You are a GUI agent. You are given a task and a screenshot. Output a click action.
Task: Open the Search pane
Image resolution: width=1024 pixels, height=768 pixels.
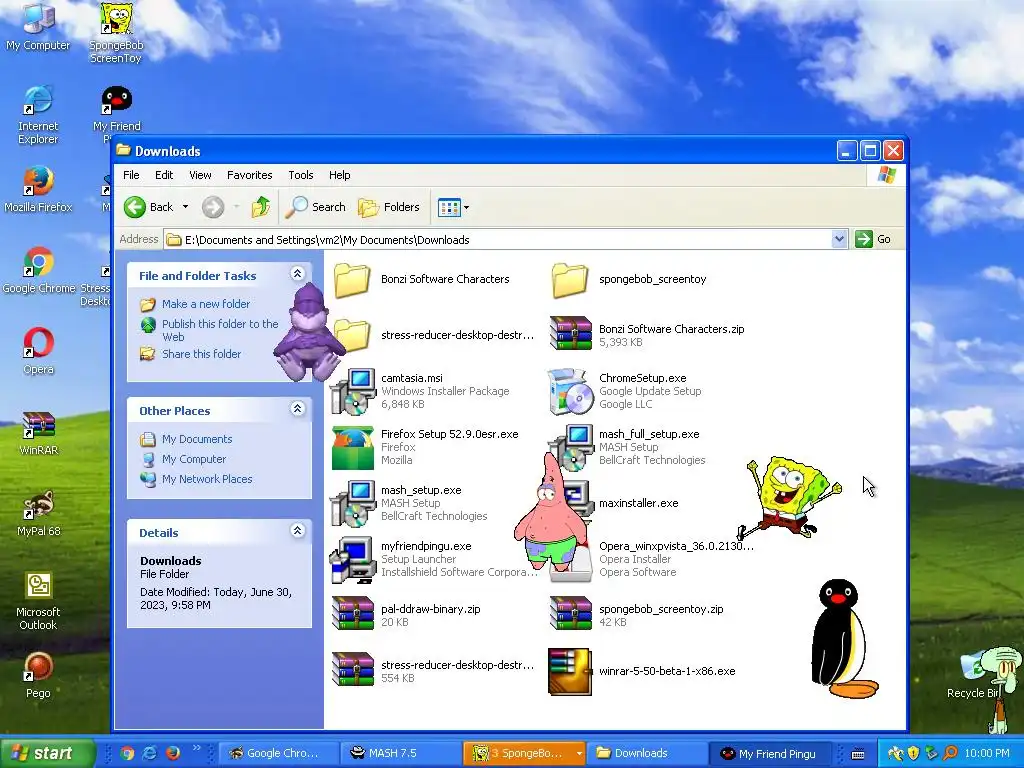point(316,207)
